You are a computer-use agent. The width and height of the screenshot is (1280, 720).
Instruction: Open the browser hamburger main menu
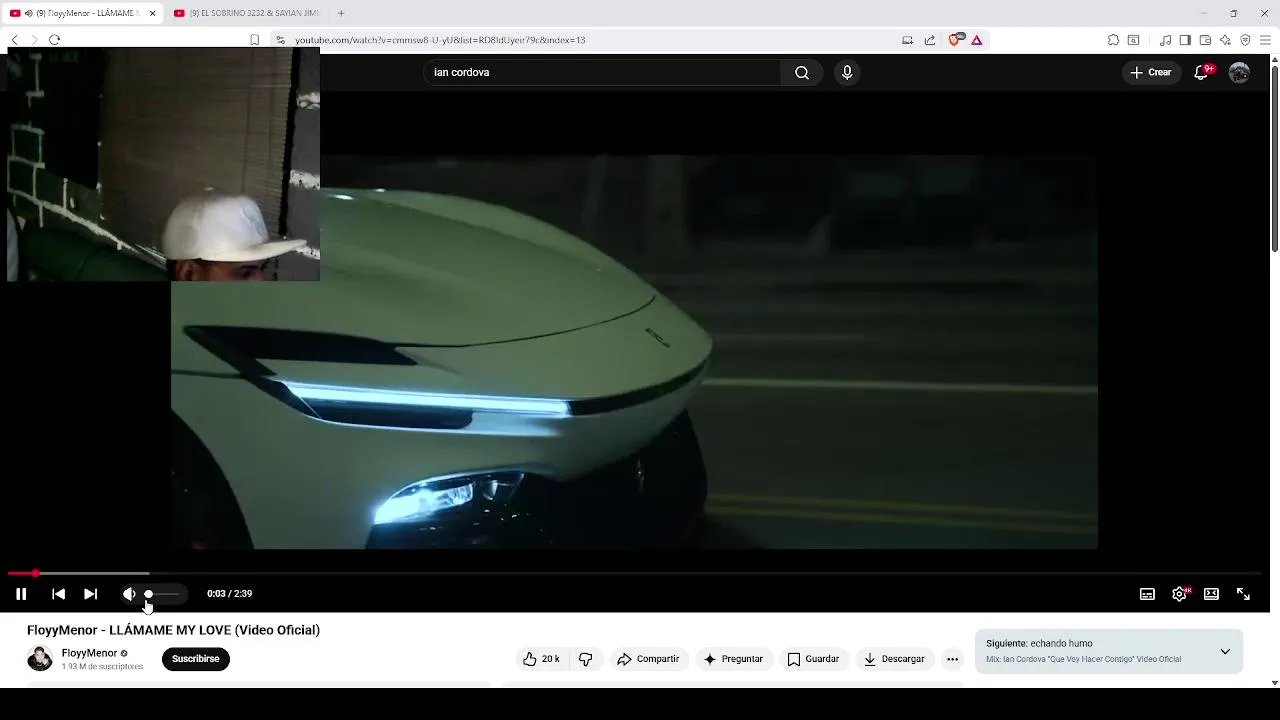click(1265, 40)
